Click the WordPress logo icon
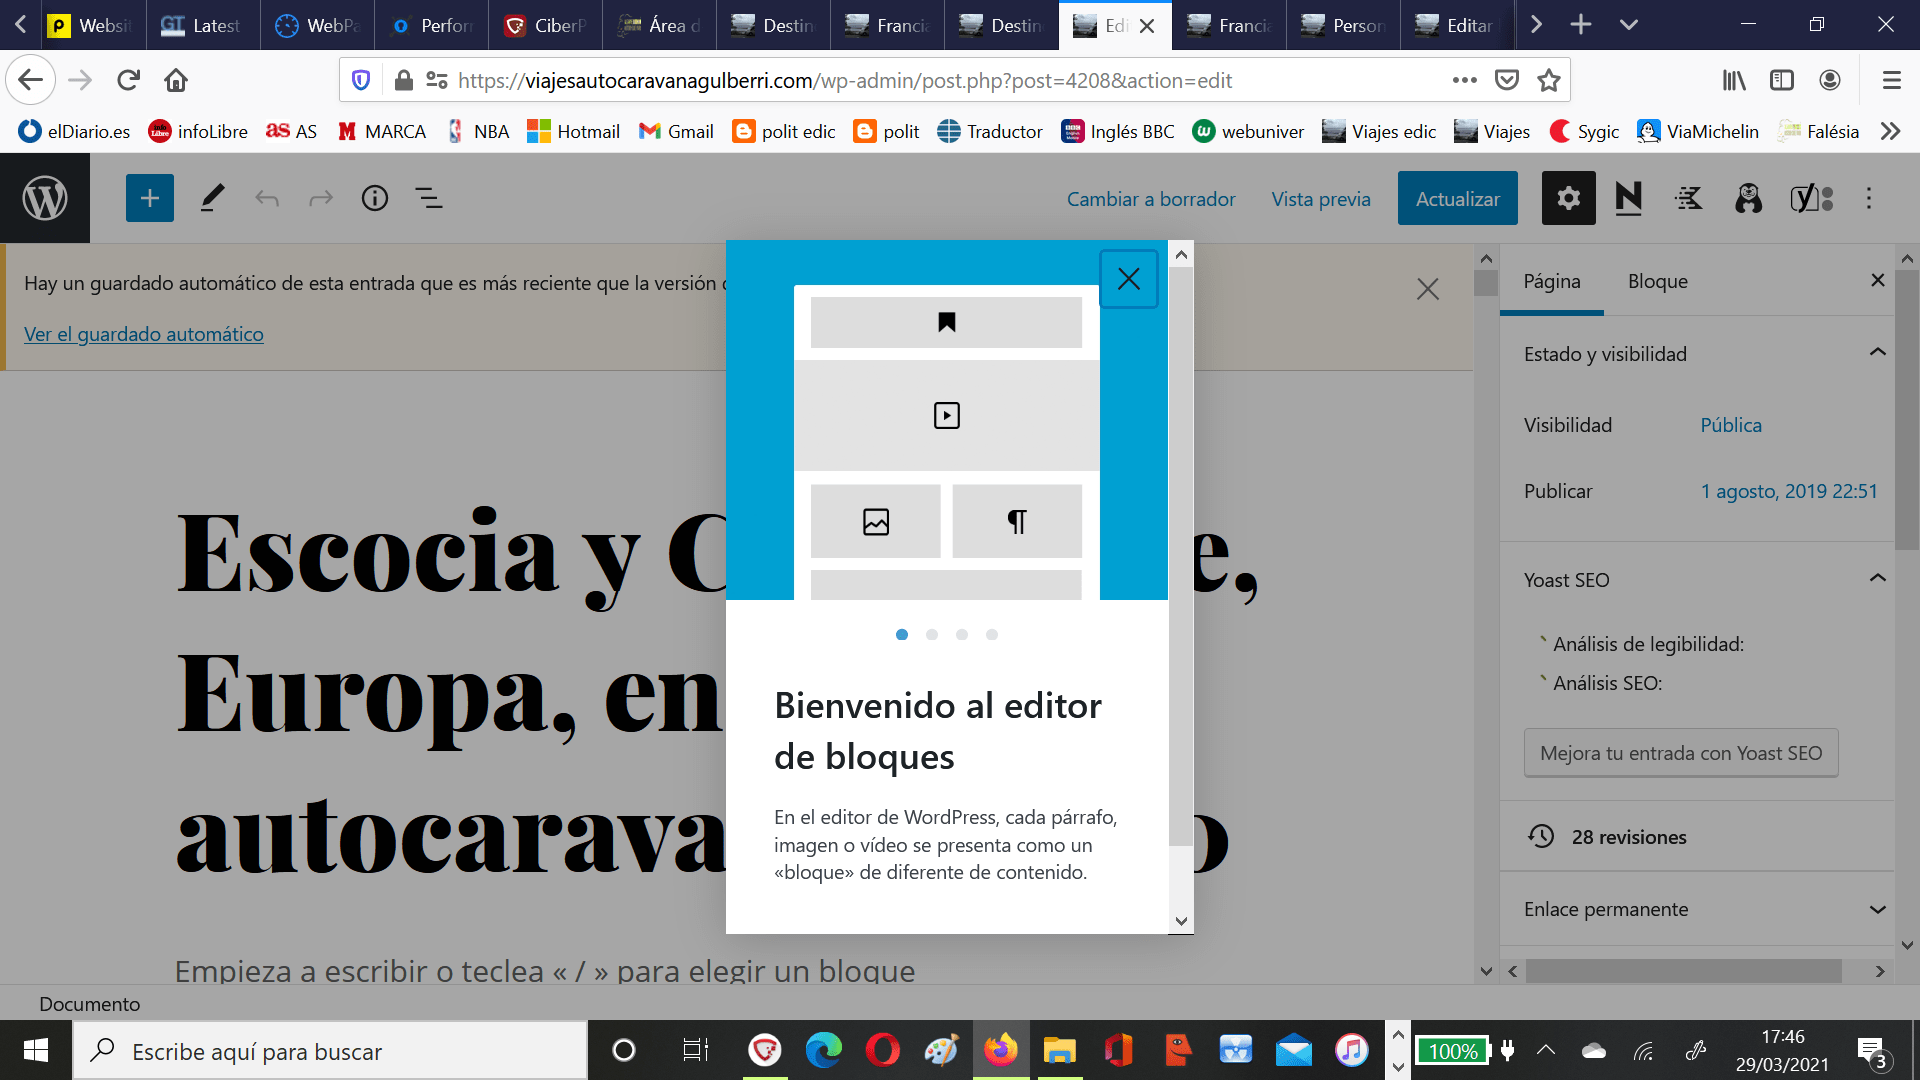 (x=45, y=198)
